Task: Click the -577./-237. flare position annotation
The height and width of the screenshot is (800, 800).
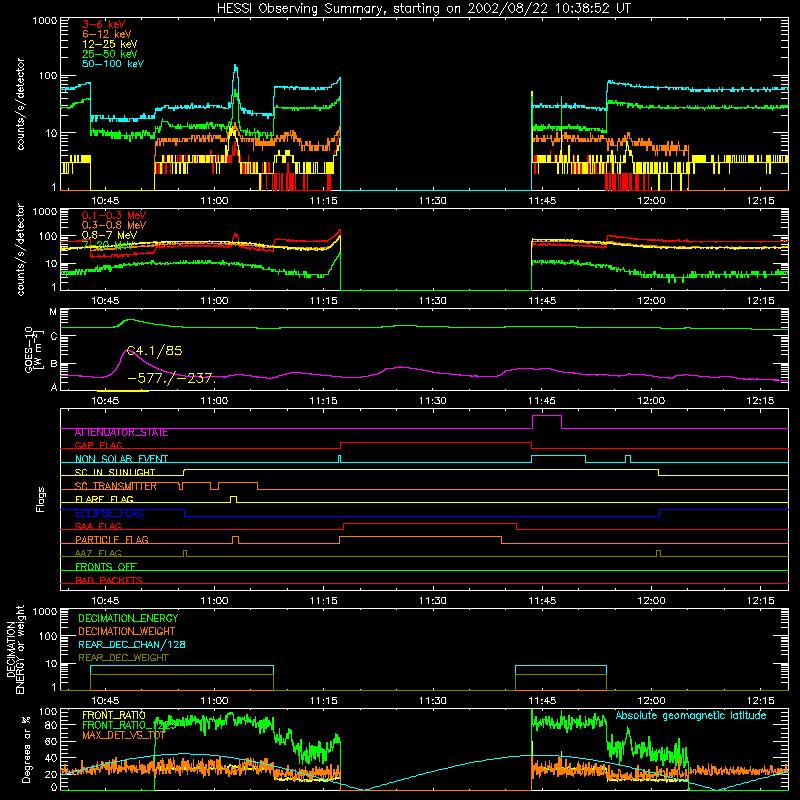Action: pos(172,379)
